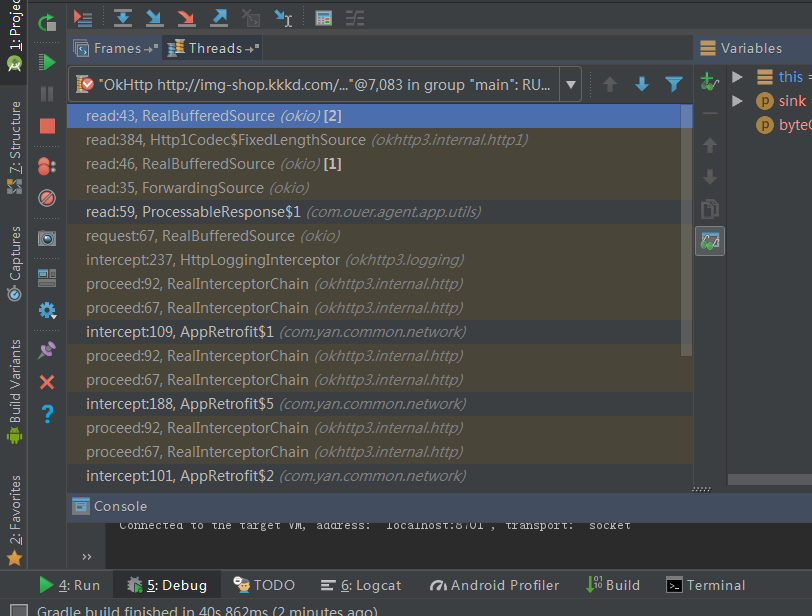Image resolution: width=812 pixels, height=616 pixels.
Task: Open the Console panel tab
Action: (x=110, y=506)
